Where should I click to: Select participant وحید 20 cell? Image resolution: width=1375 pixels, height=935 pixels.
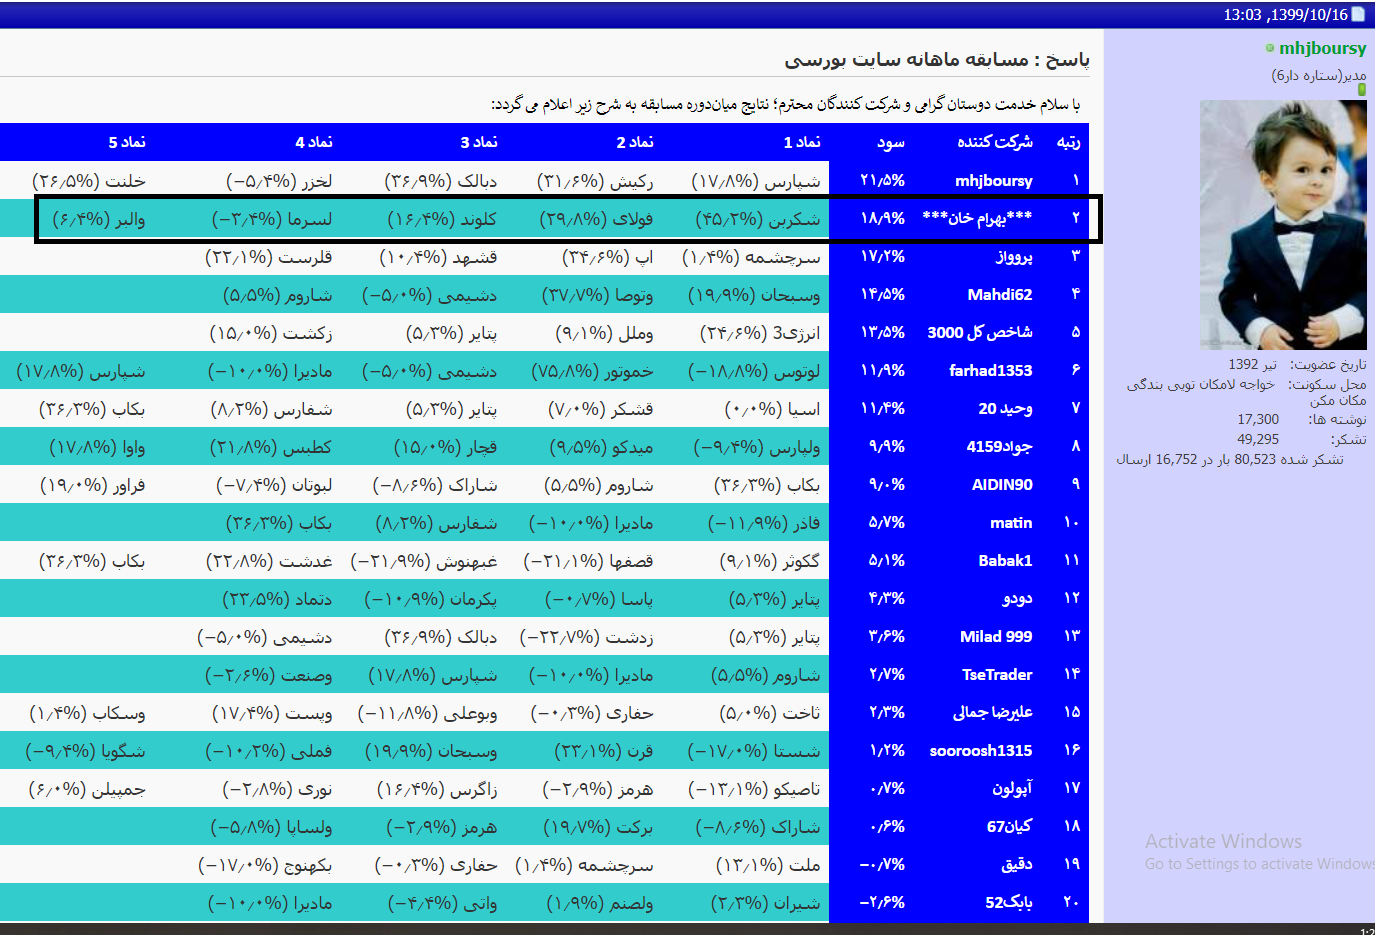pyautogui.click(x=1006, y=408)
